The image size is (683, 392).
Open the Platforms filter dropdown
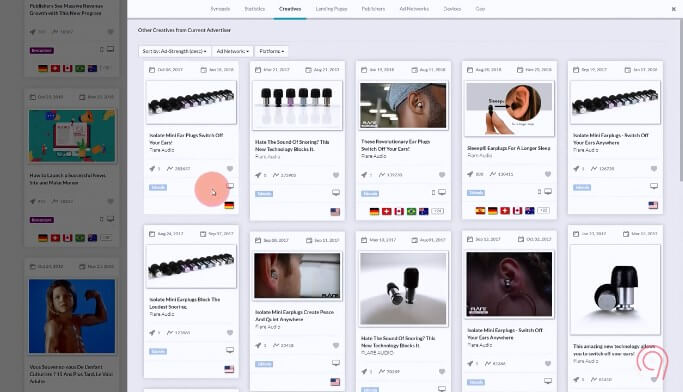[271, 51]
